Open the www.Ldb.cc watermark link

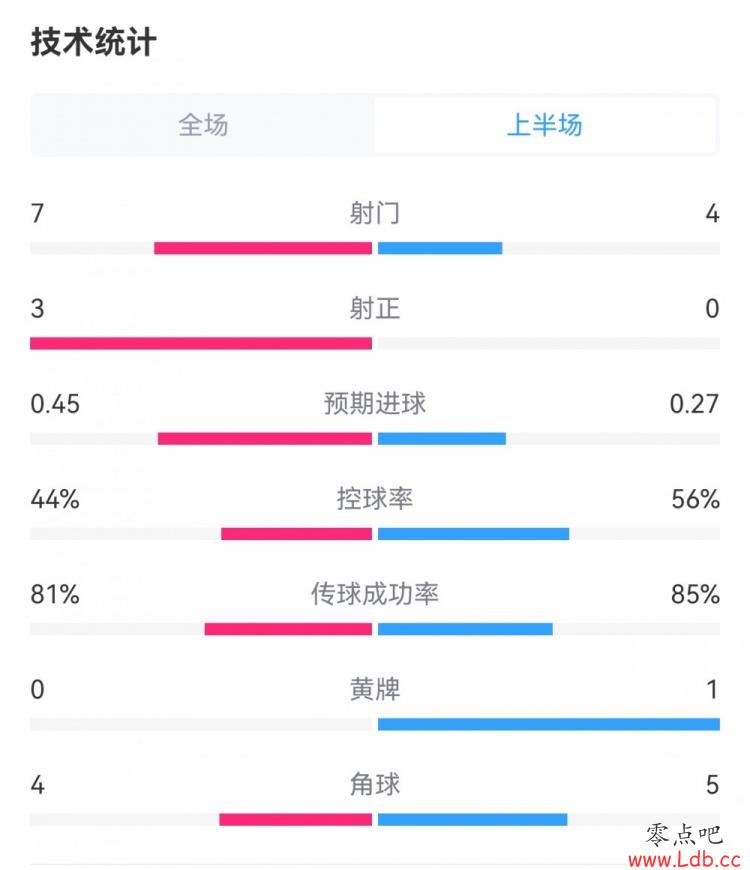pyautogui.click(x=685, y=859)
